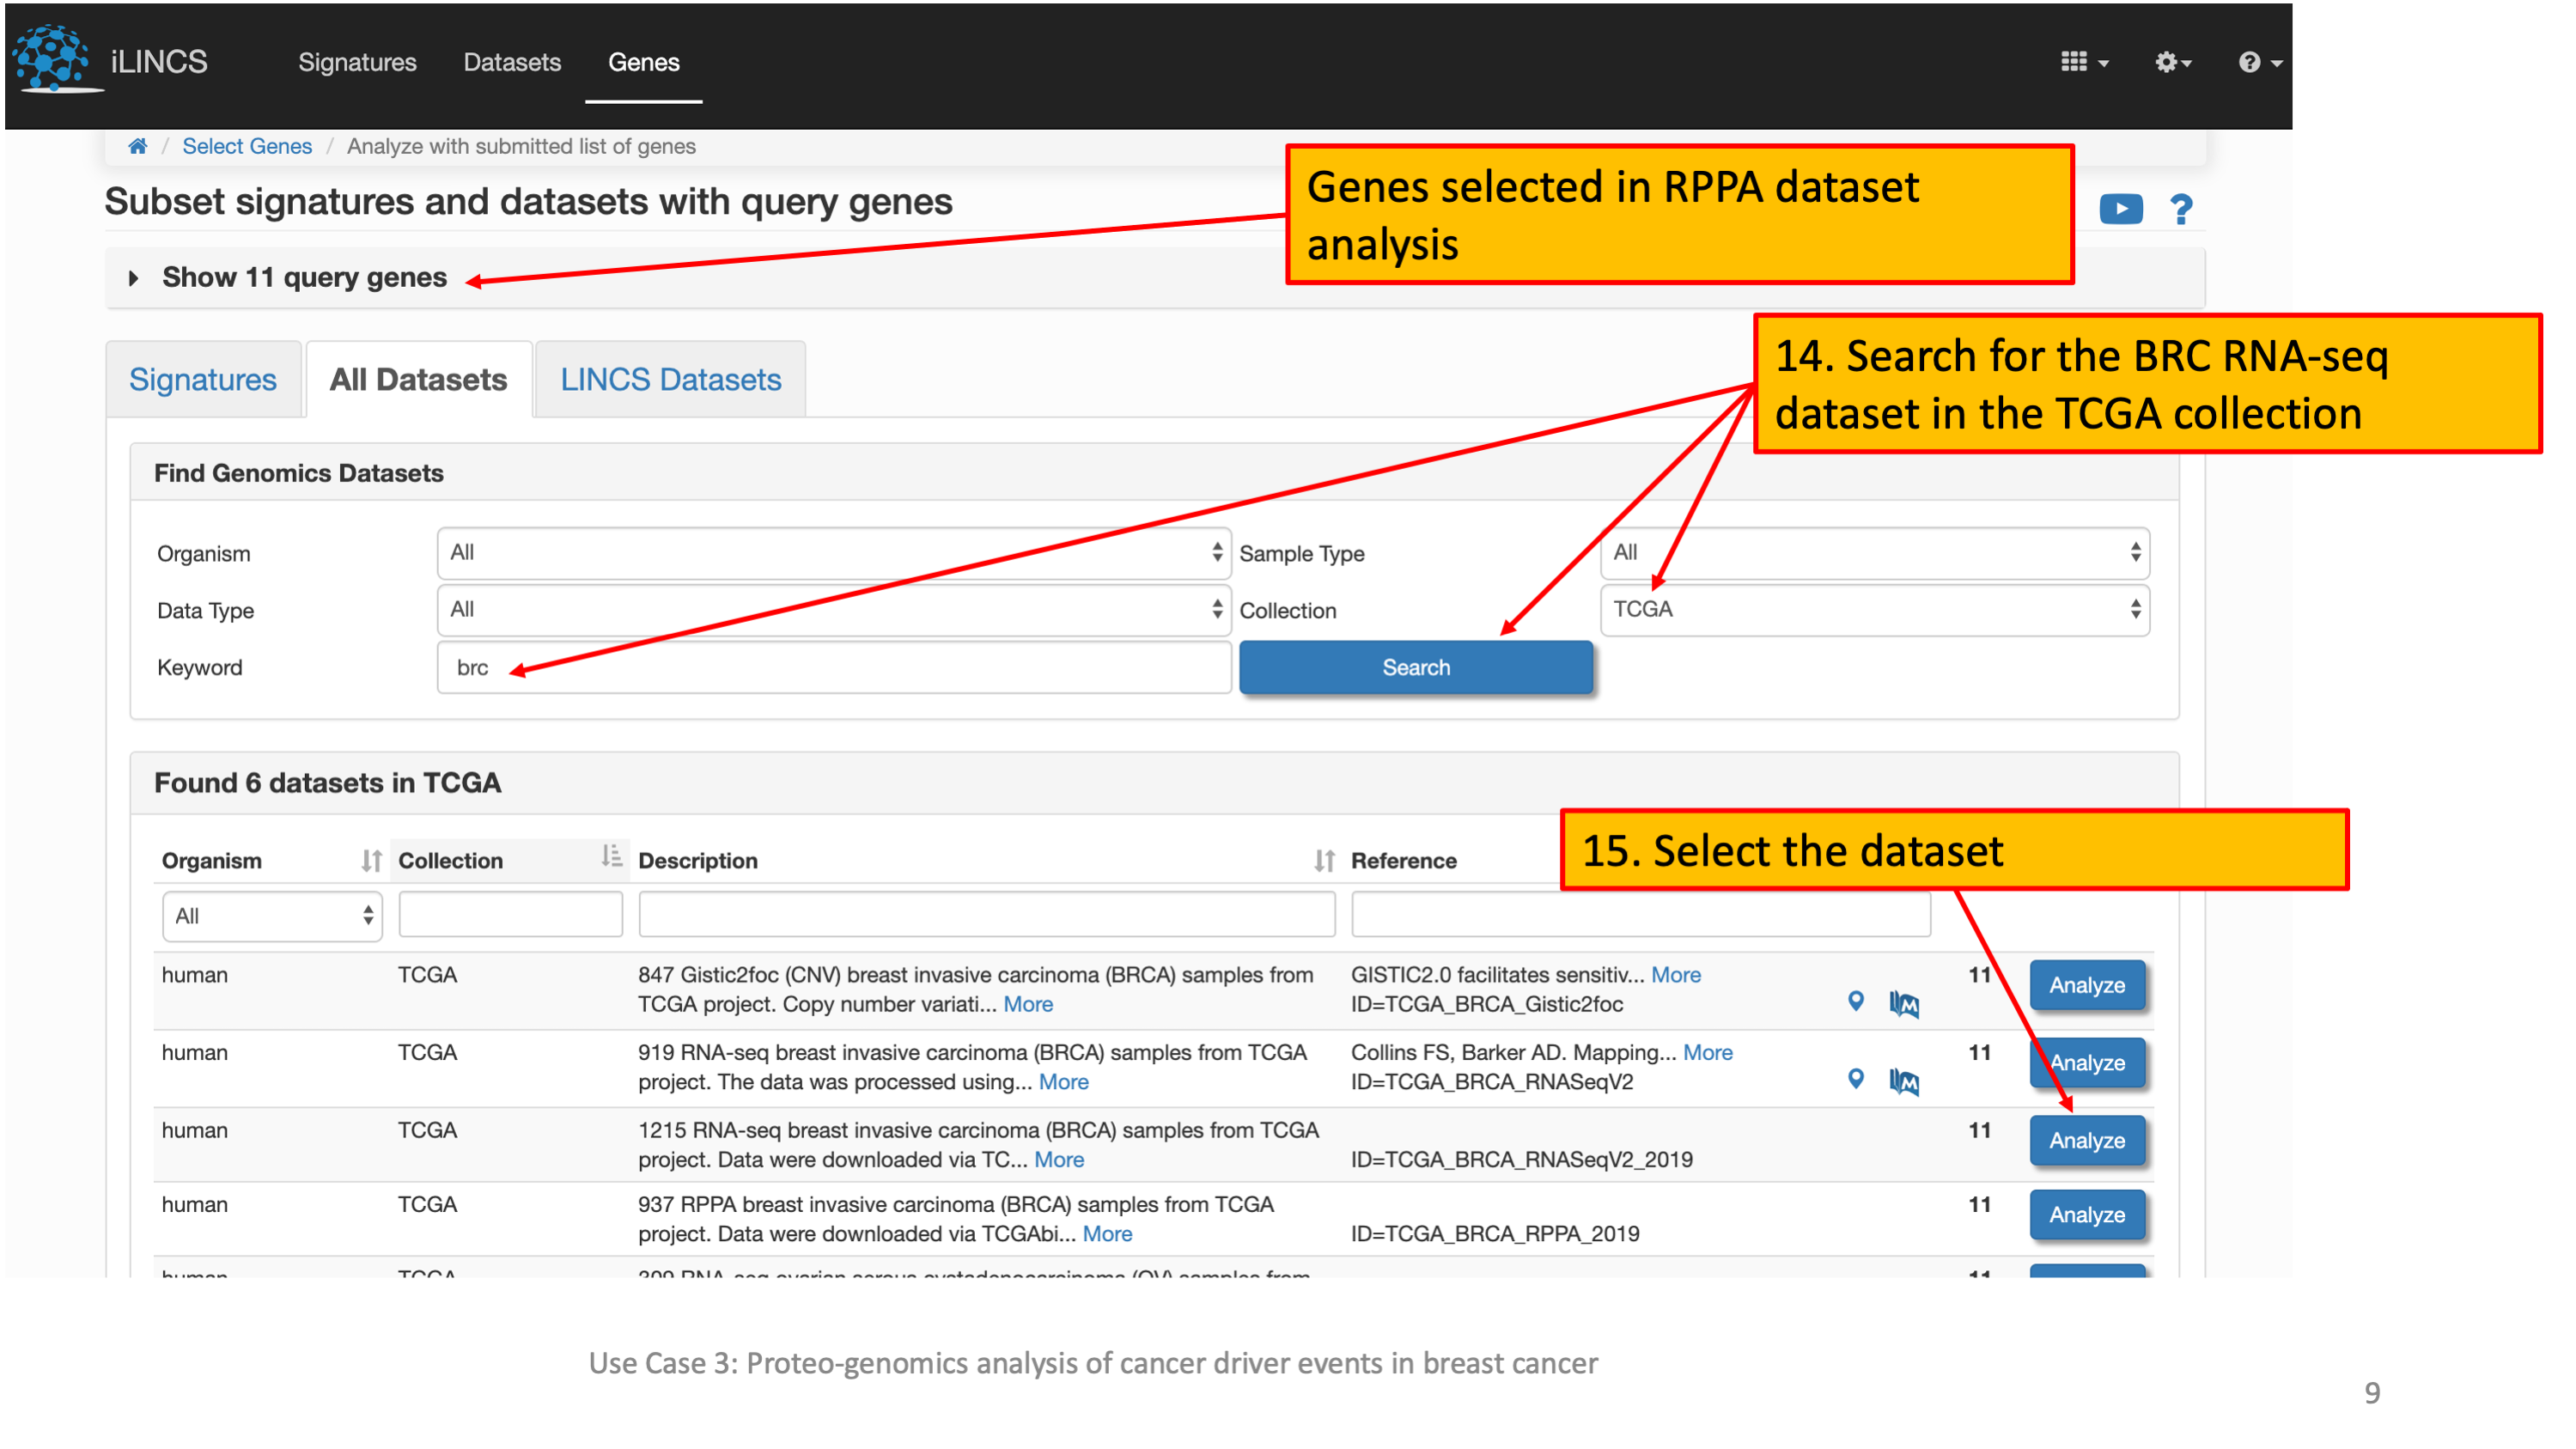
Task: Click the blue question mark help icon
Action: pyautogui.click(x=2180, y=209)
